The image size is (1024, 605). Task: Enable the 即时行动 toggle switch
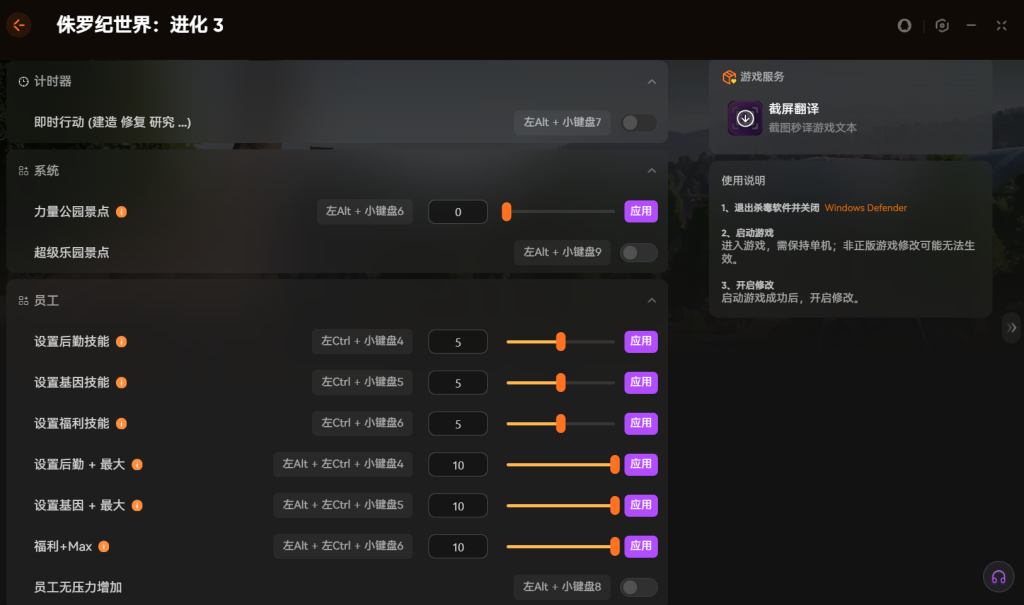point(639,123)
